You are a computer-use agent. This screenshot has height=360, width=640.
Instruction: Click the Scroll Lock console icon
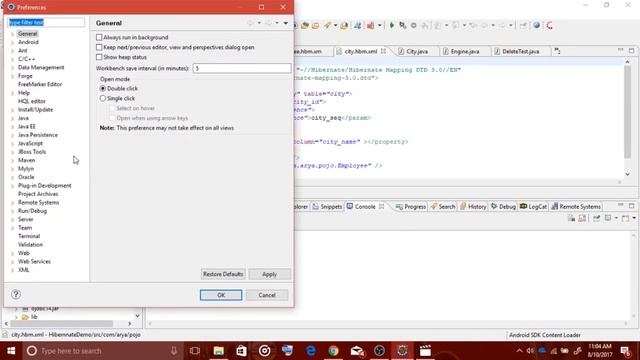[582, 218]
